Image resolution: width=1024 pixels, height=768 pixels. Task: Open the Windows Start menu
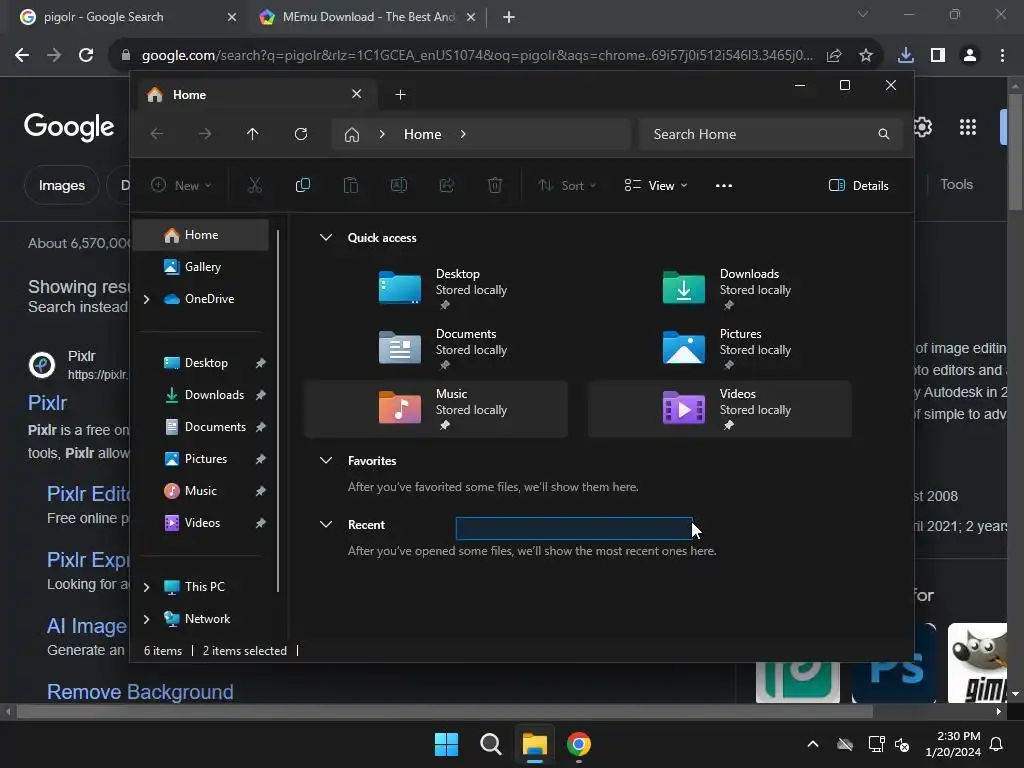click(447, 744)
